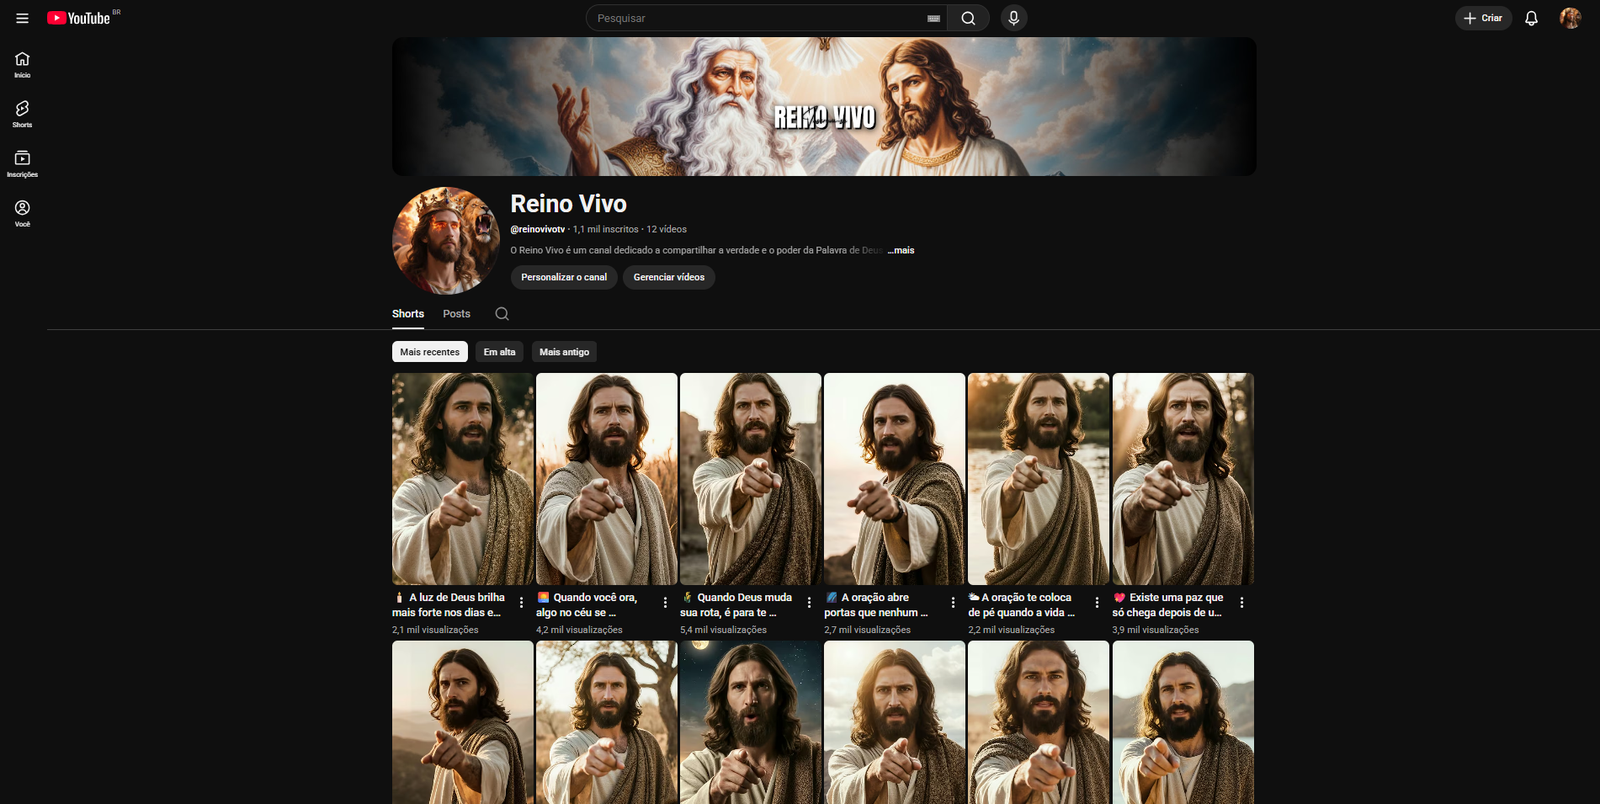Open Inscrições in the sidebar
This screenshot has width=1600, height=804.
pos(22,164)
